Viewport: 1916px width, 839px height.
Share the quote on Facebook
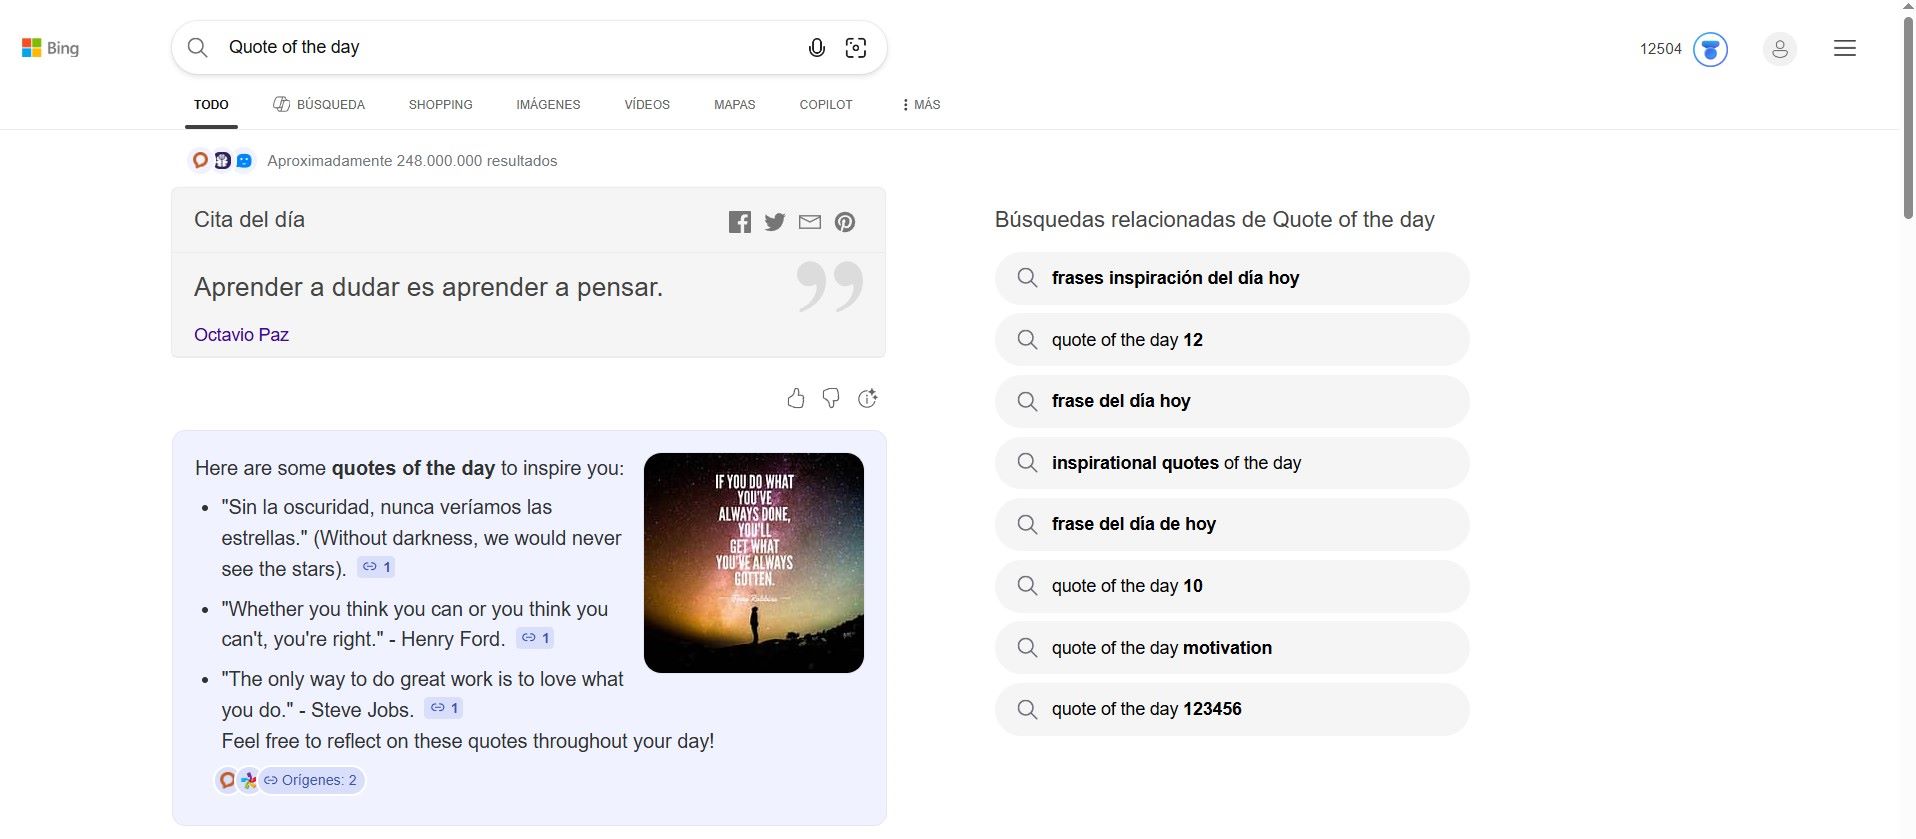[740, 222]
